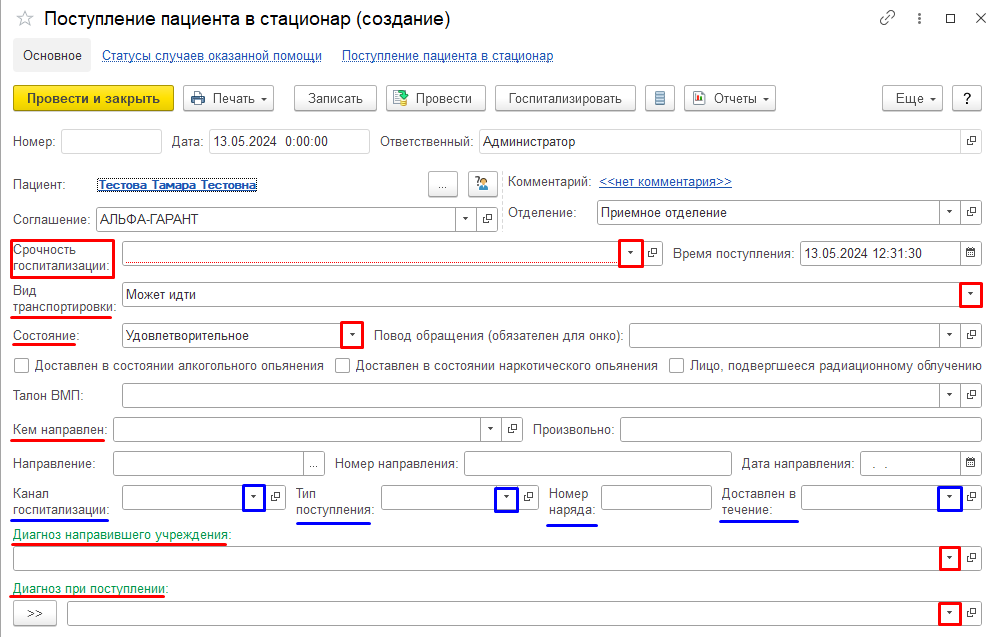Click the Номер направления input field
This screenshot has width=995, height=637.
pyautogui.click(x=598, y=463)
